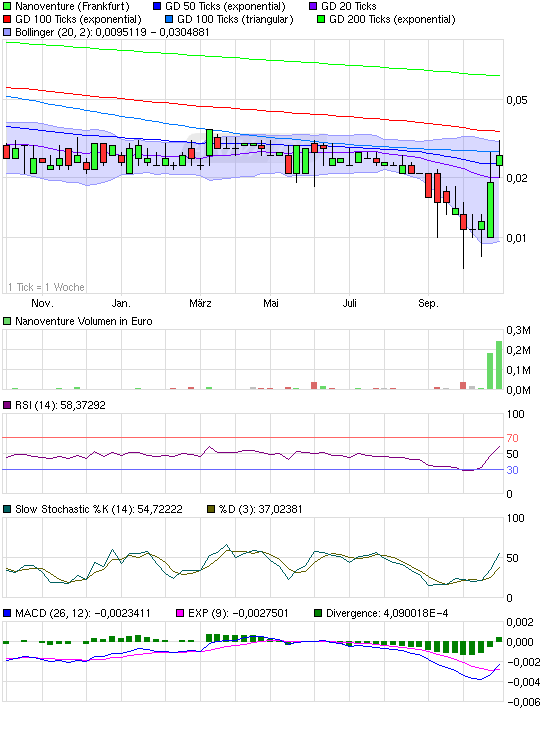Select the 'GD 100 Ticks (triangular)' label

(x=235, y=20)
